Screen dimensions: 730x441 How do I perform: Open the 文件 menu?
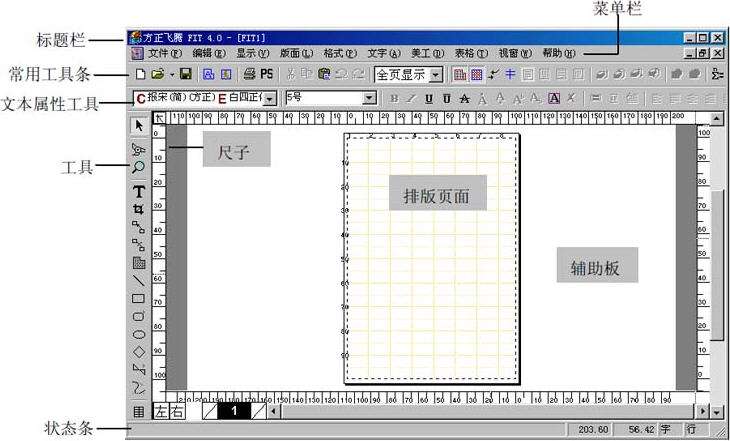[x=165, y=54]
